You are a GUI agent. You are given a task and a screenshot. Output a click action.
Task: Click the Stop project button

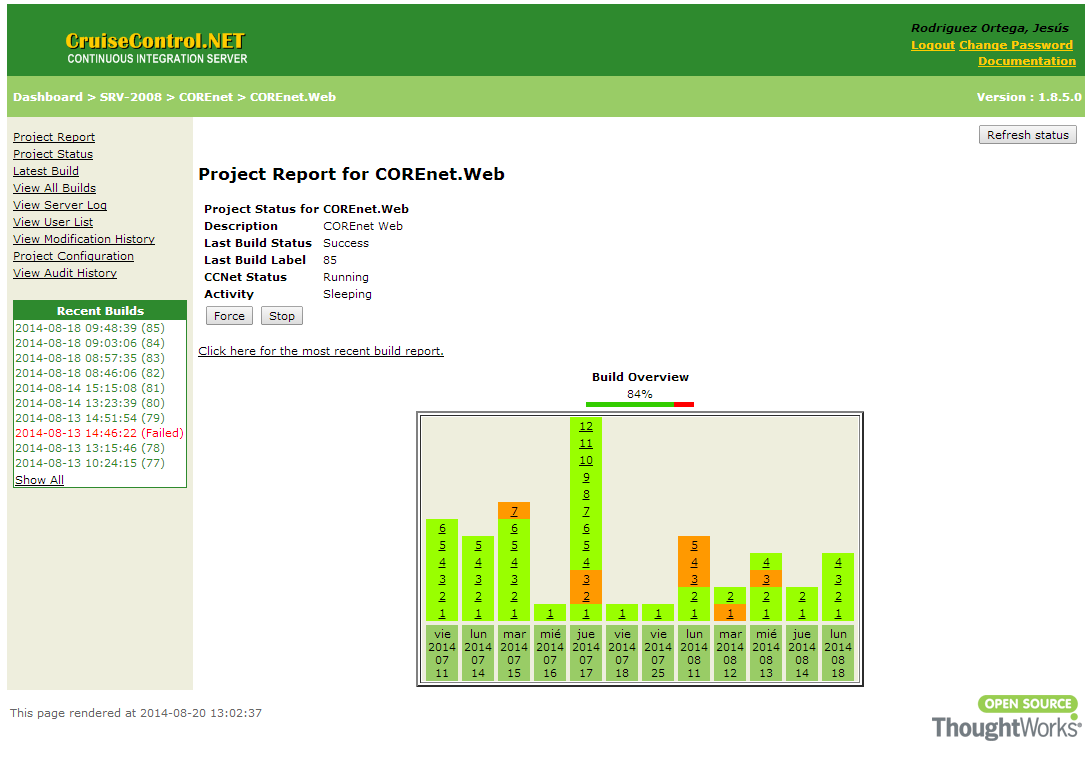tap(282, 316)
